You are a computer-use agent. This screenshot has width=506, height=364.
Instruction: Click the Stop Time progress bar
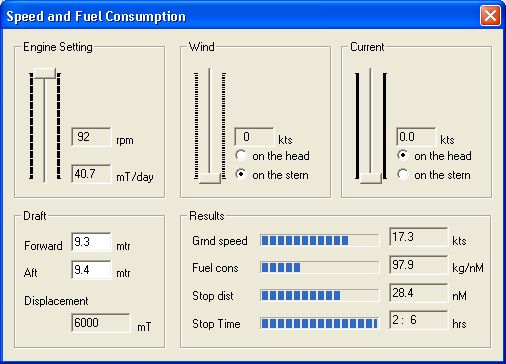(x=319, y=323)
